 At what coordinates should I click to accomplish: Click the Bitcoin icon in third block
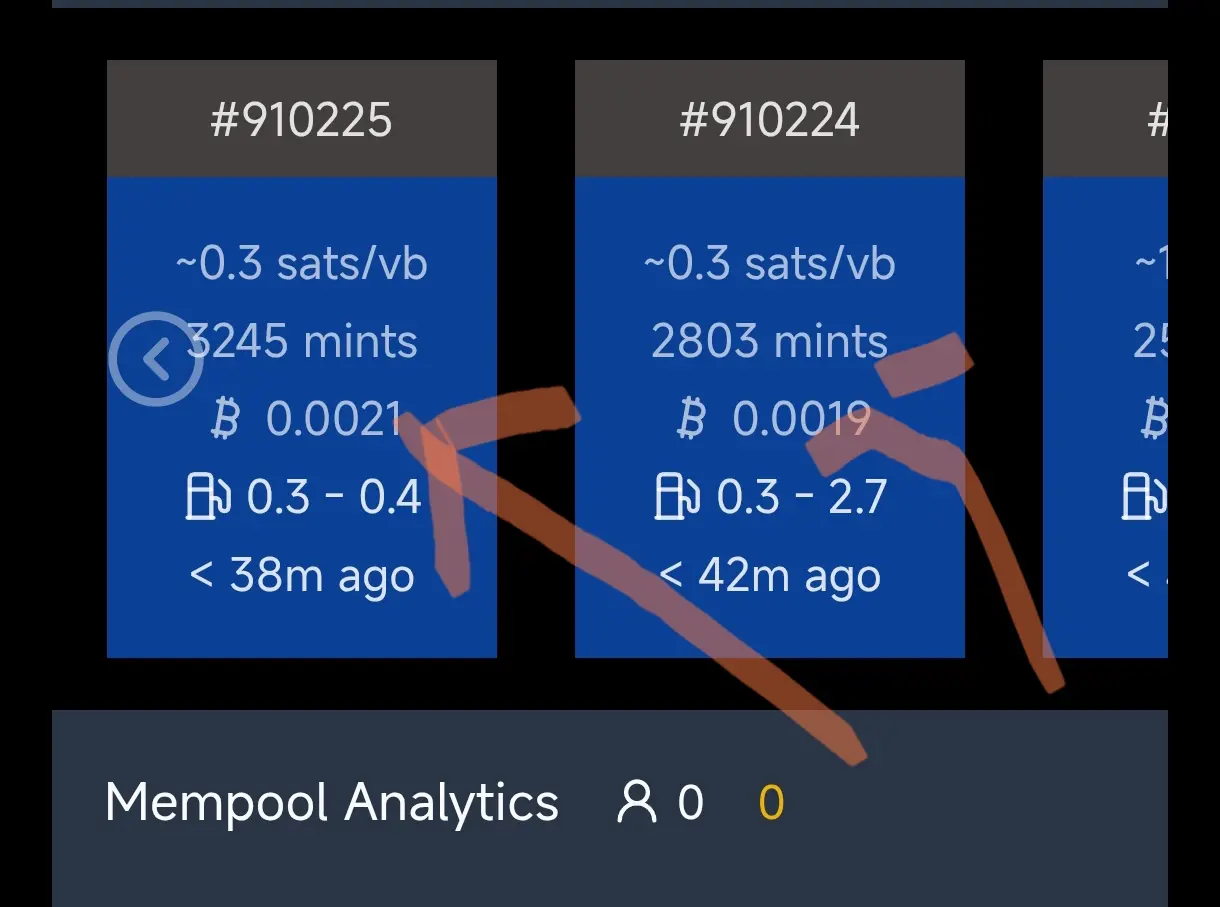tap(1155, 419)
